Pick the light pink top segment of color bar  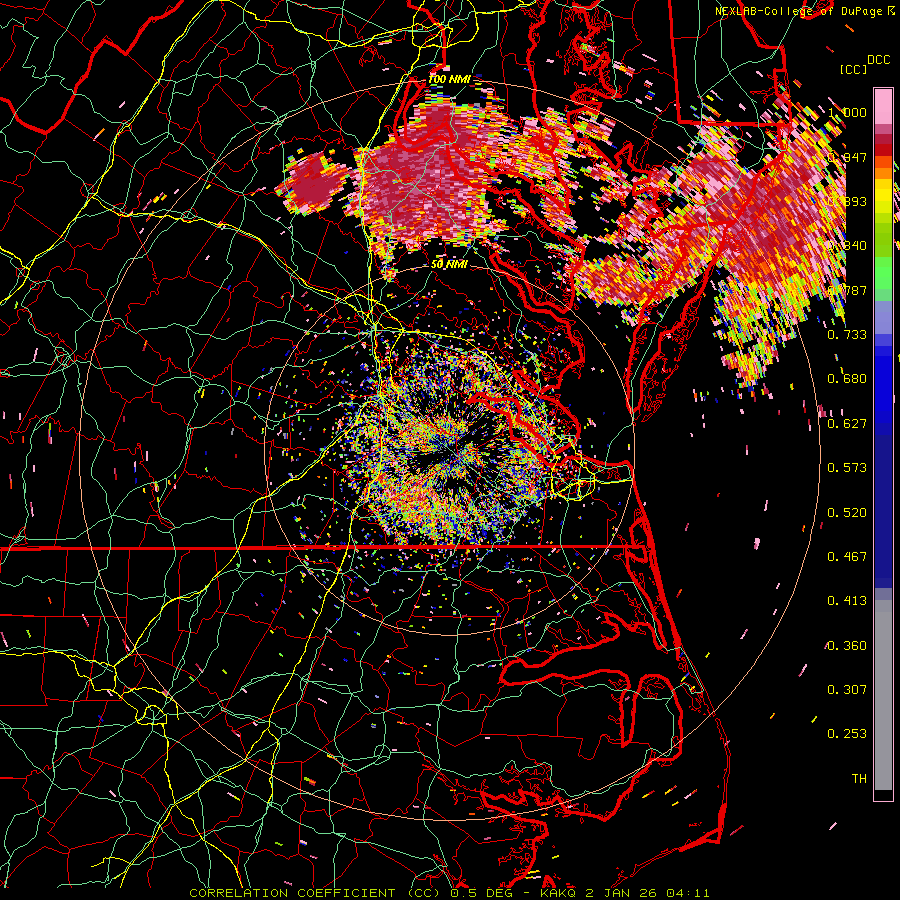coord(883,107)
